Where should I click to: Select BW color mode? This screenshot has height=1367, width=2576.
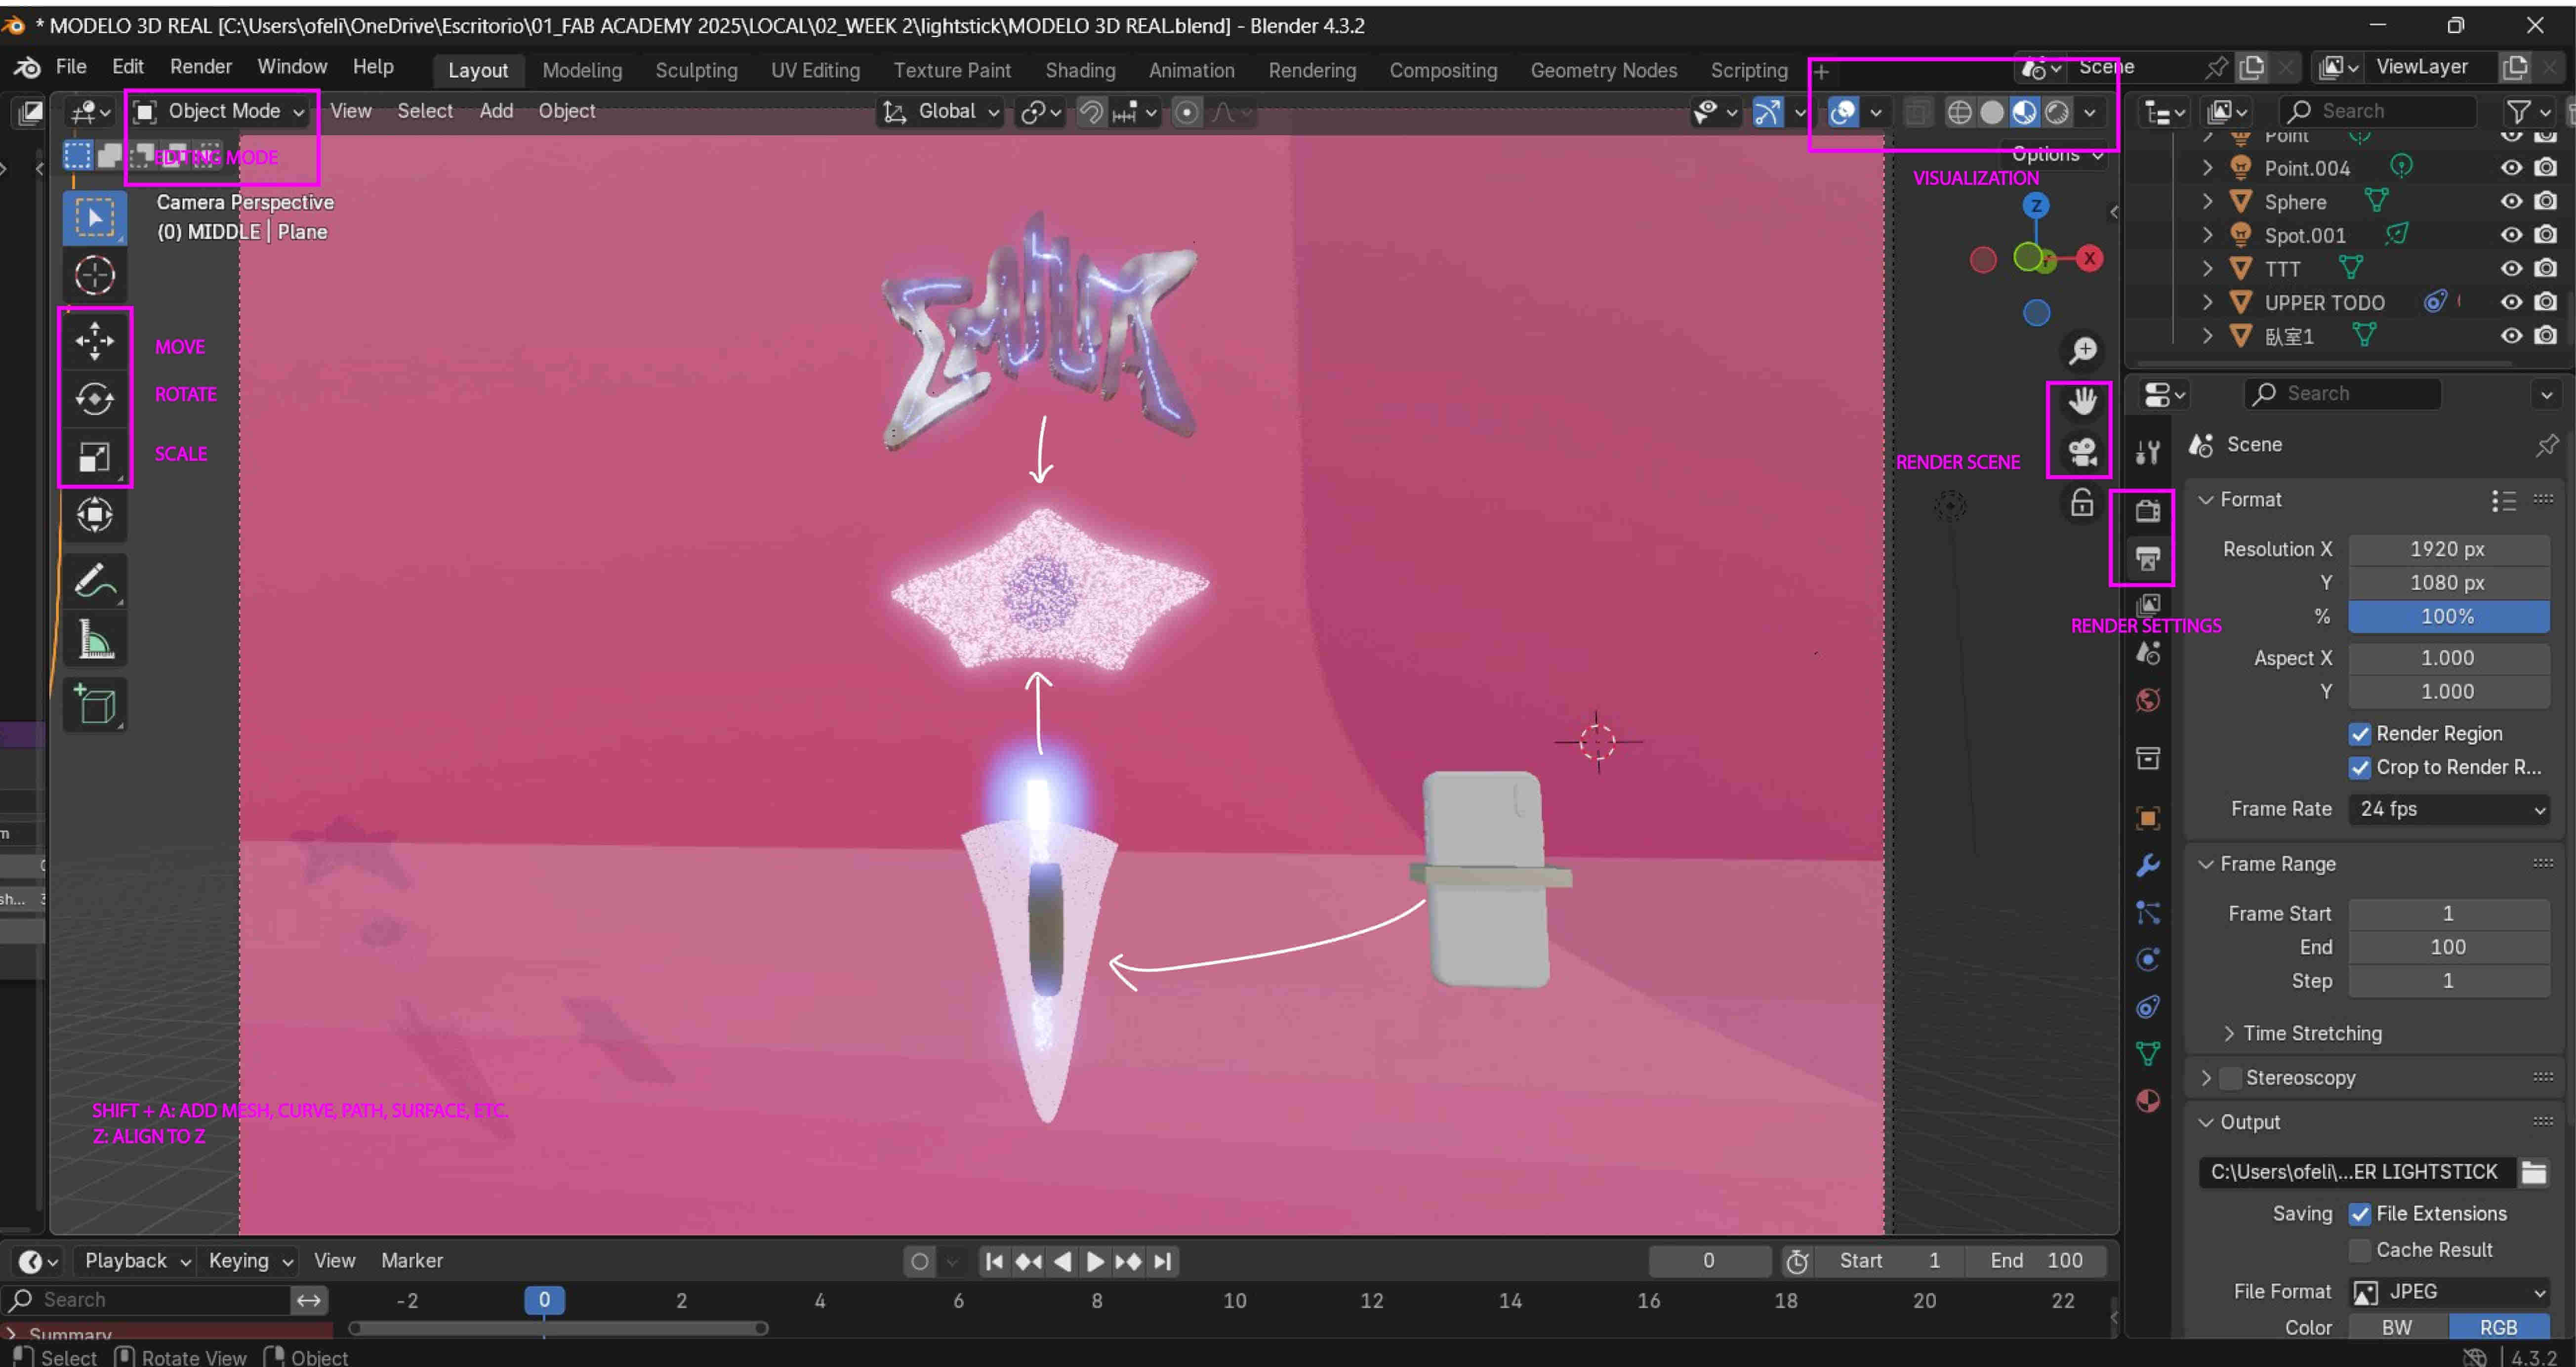click(x=2397, y=1328)
